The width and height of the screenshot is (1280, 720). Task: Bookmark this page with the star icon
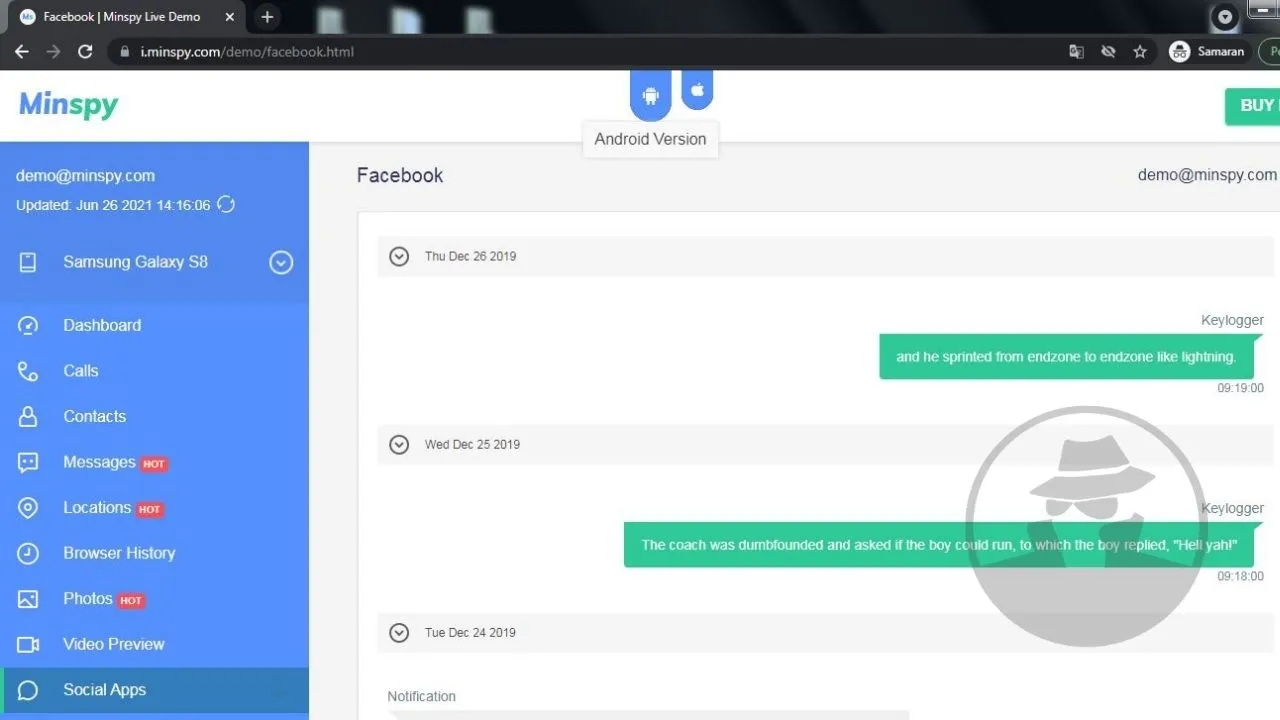(1139, 52)
